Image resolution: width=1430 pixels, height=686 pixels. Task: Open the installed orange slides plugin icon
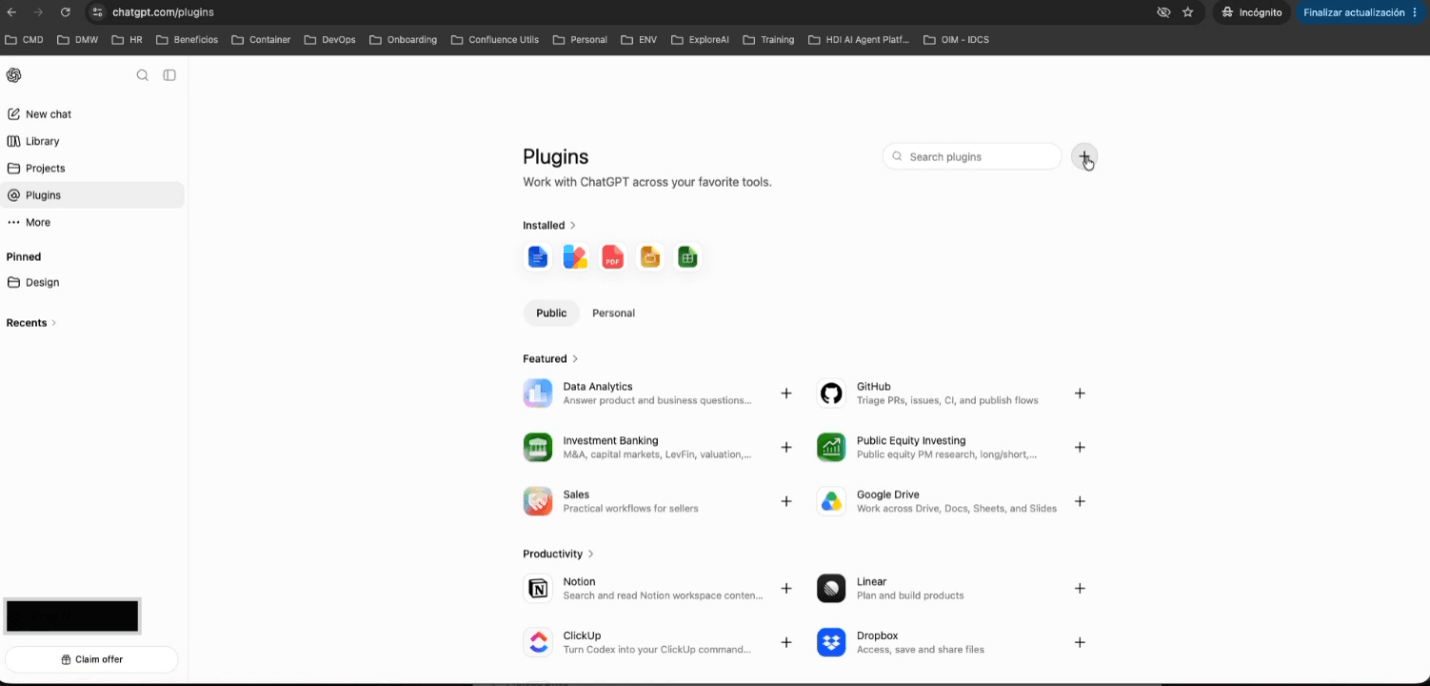click(650, 257)
